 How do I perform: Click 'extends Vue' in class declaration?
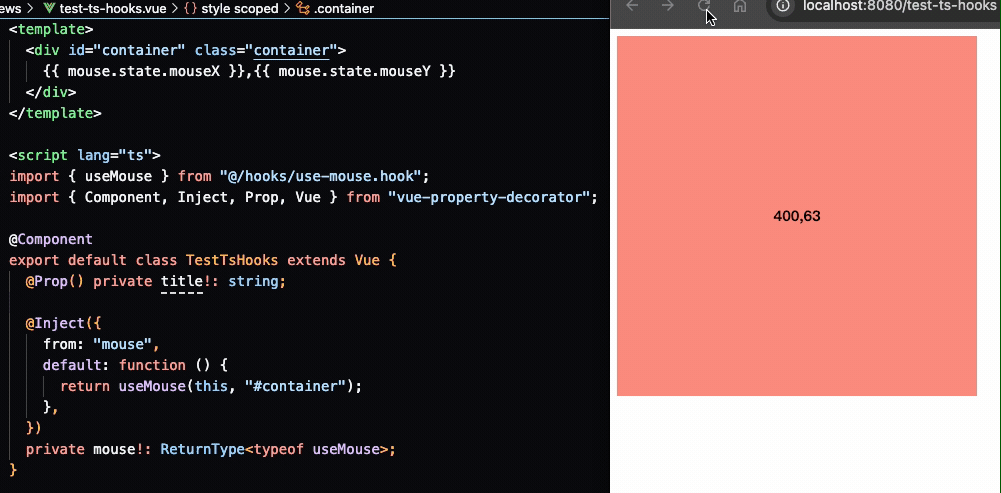[x=334, y=261]
